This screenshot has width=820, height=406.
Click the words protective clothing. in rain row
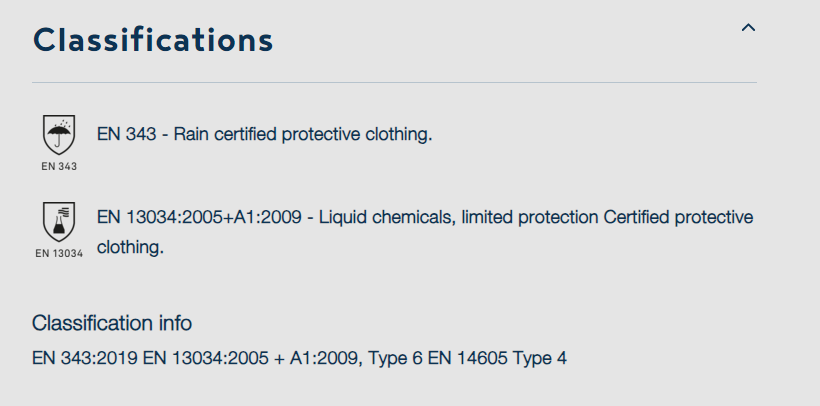(357, 134)
